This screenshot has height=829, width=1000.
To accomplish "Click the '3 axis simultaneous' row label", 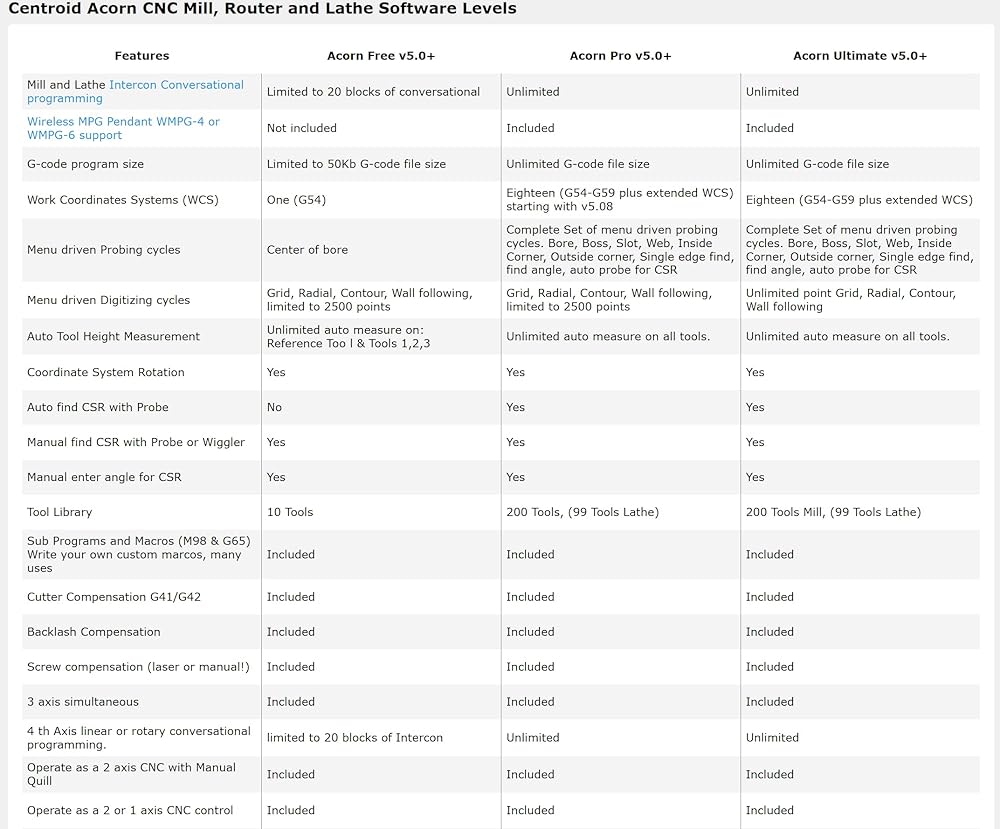I will tap(83, 702).
